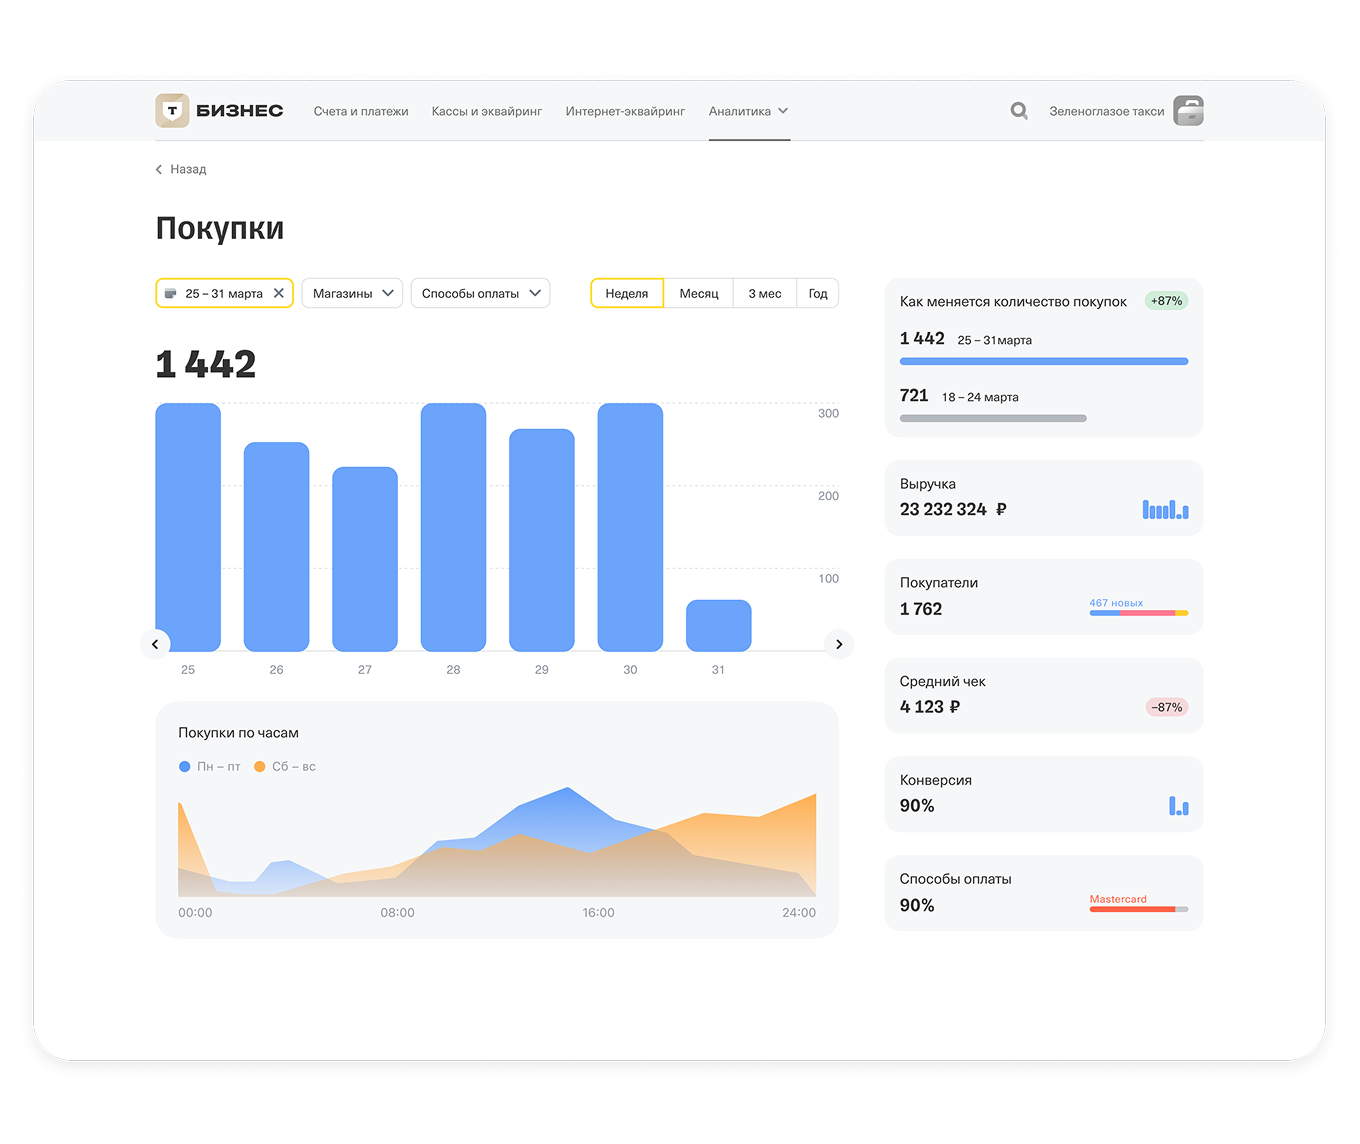Screen dimensions: 1360x1144
Task: Open Счета и платежи menu item
Action: click(361, 111)
